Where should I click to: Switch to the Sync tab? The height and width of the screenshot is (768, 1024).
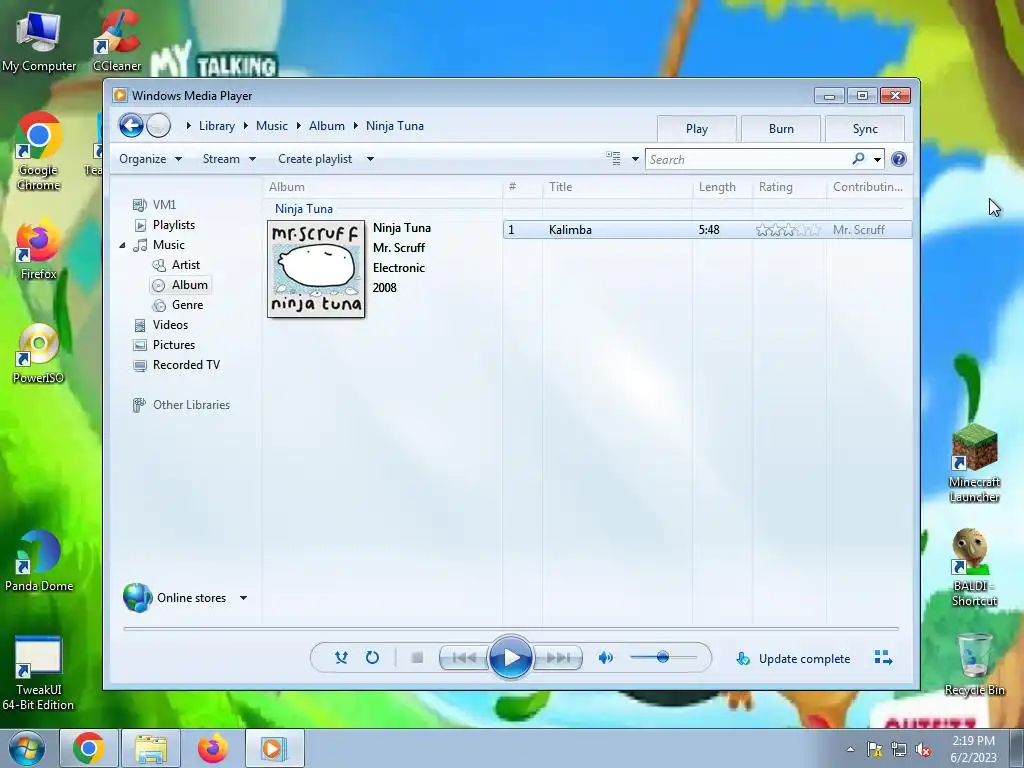865,129
